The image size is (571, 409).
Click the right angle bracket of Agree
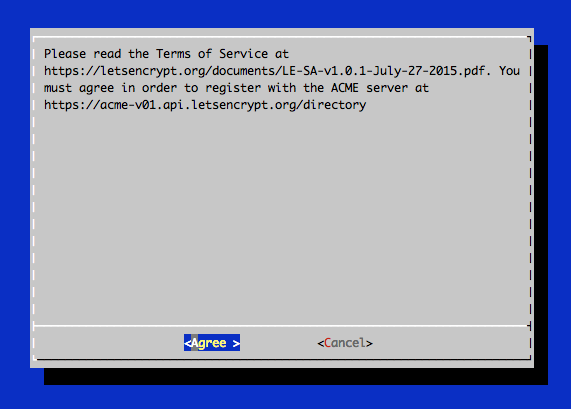236,343
